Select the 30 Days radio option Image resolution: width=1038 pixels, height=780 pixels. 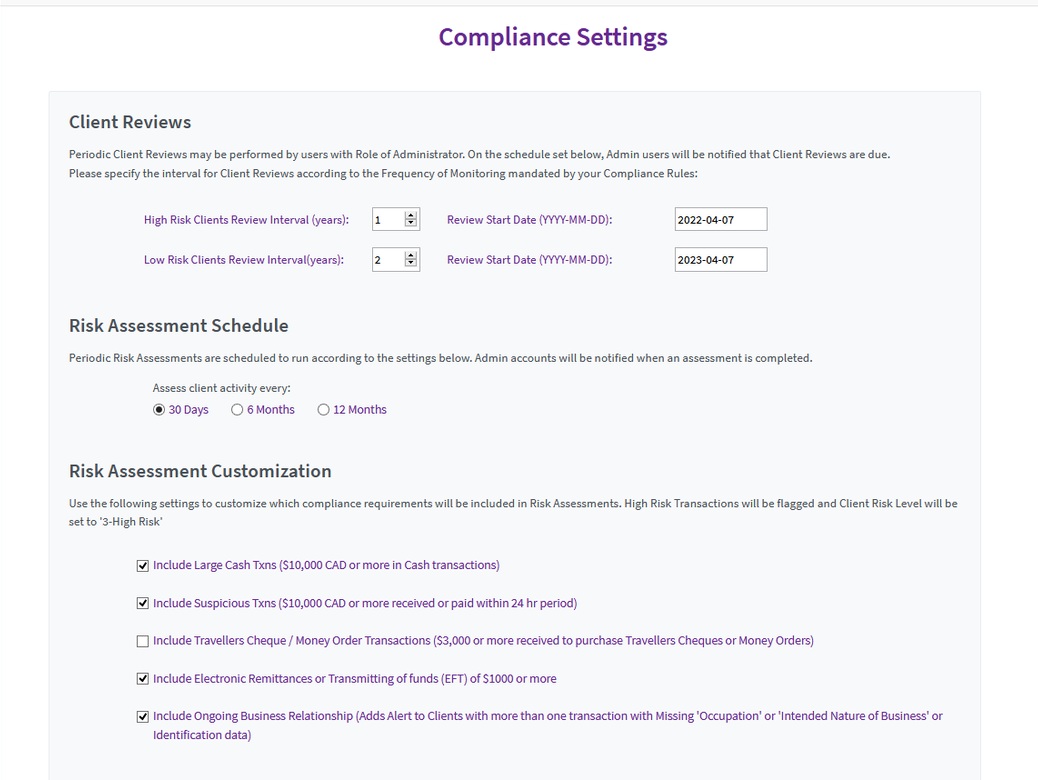click(159, 410)
